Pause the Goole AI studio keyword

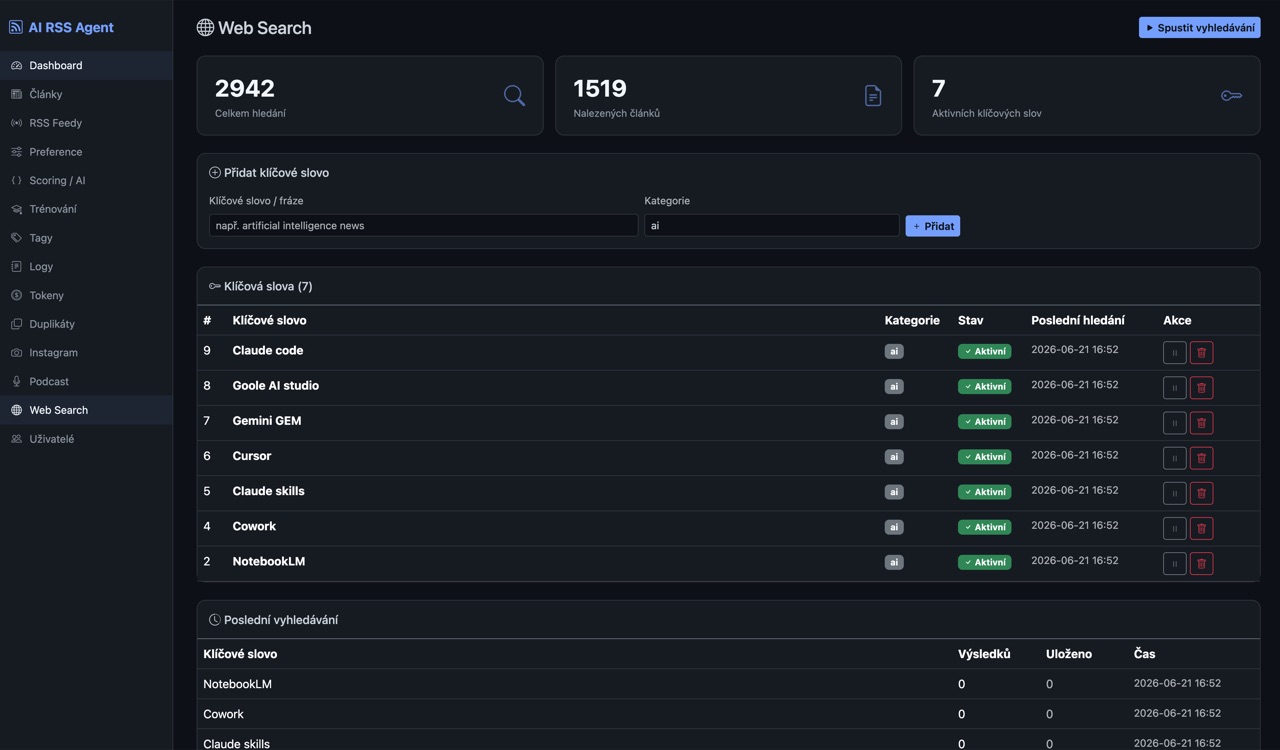point(1175,387)
